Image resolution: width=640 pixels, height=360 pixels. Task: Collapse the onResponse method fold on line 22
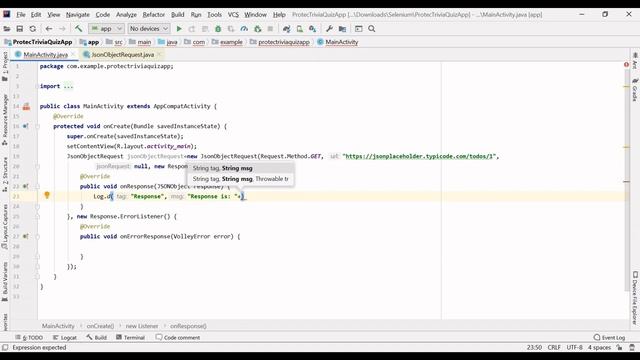click(37, 187)
